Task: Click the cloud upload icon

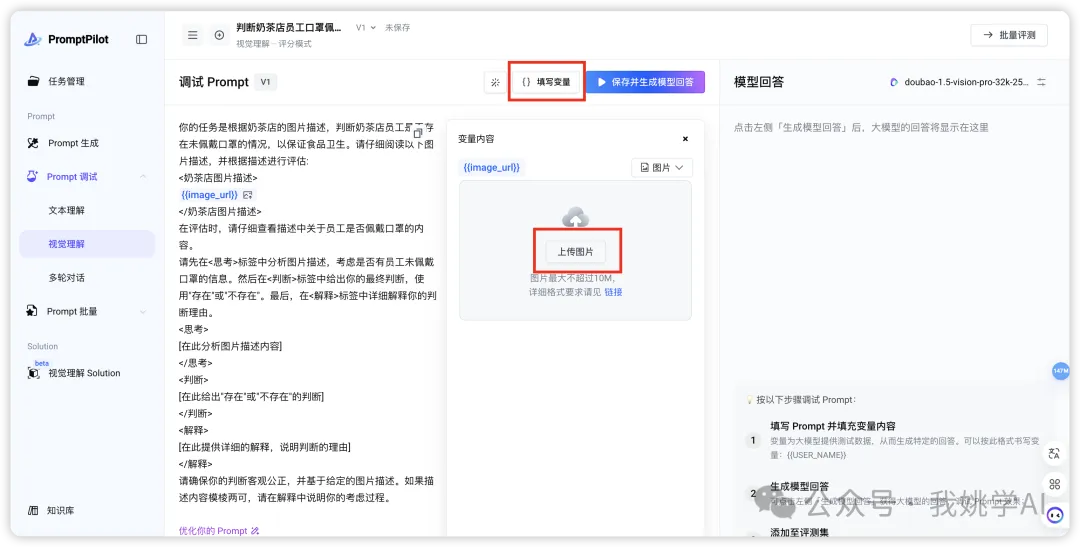Action: 576,218
